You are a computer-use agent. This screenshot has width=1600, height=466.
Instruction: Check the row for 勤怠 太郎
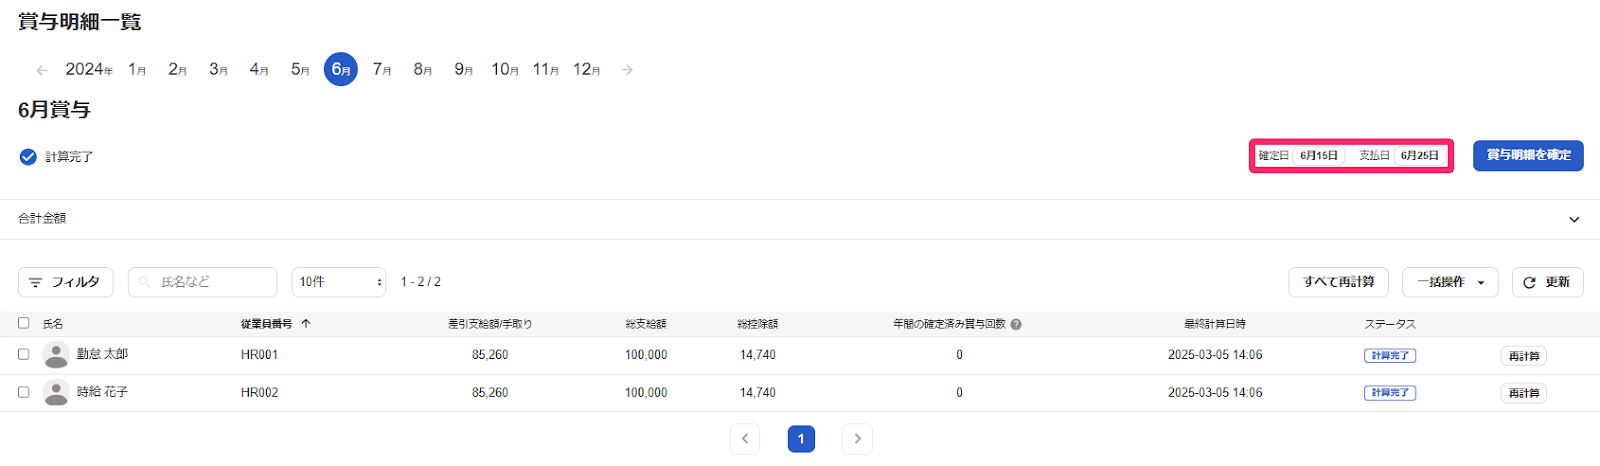[x=23, y=354]
